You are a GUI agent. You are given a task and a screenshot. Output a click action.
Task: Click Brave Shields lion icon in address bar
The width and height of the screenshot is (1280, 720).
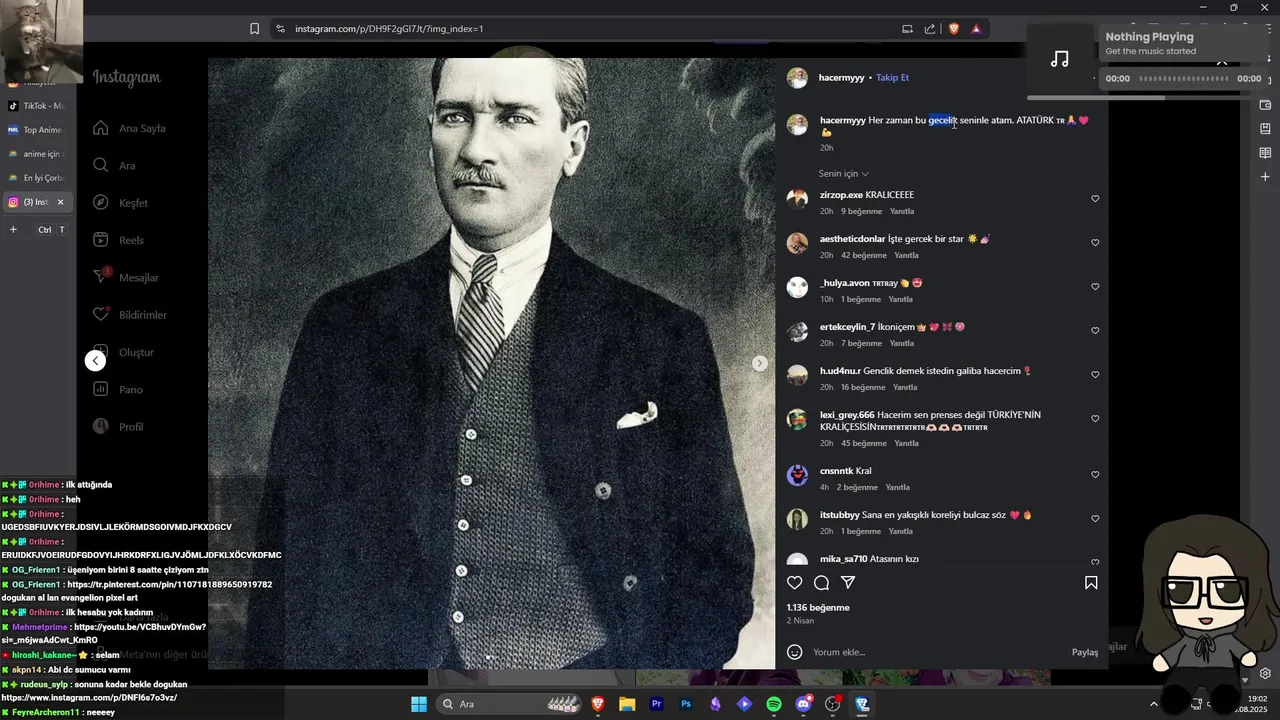tap(953, 29)
